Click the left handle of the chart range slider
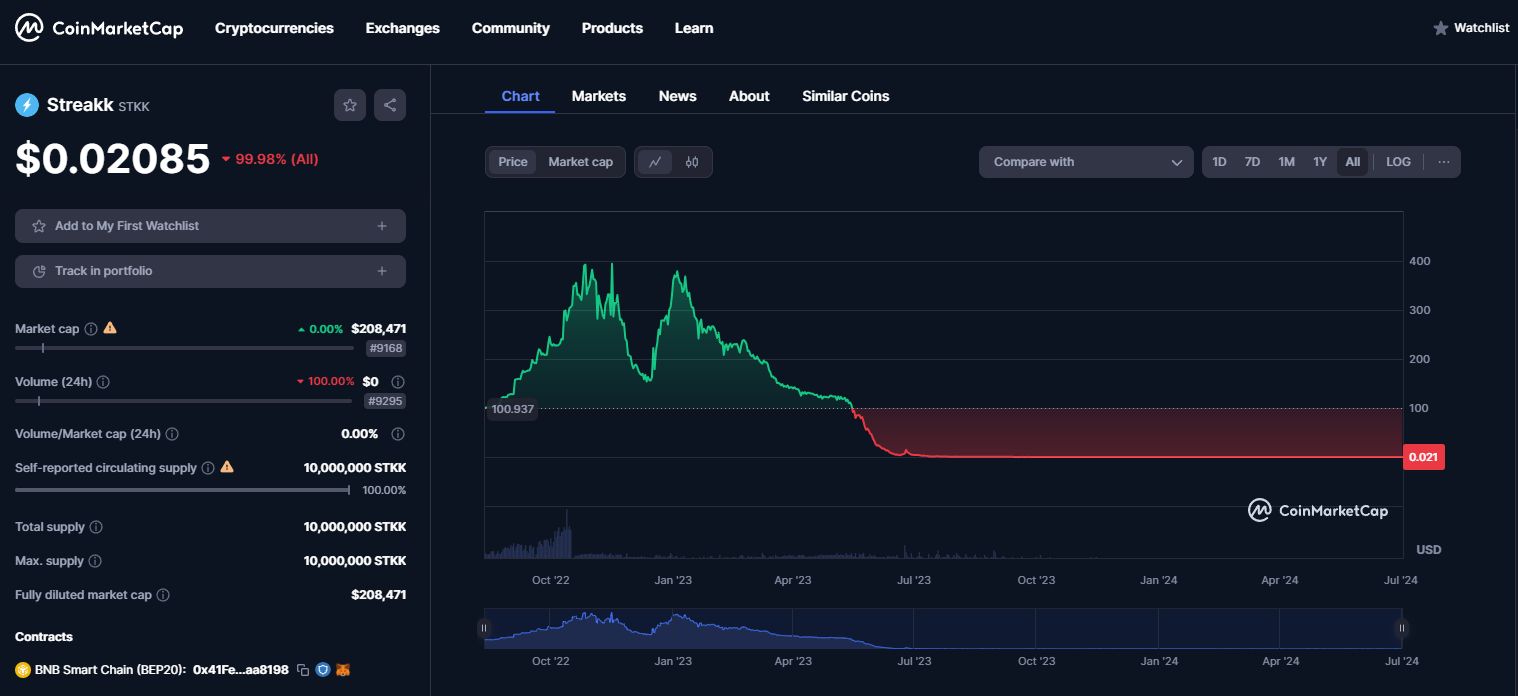This screenshot has height=696, width=1518. 484,628
